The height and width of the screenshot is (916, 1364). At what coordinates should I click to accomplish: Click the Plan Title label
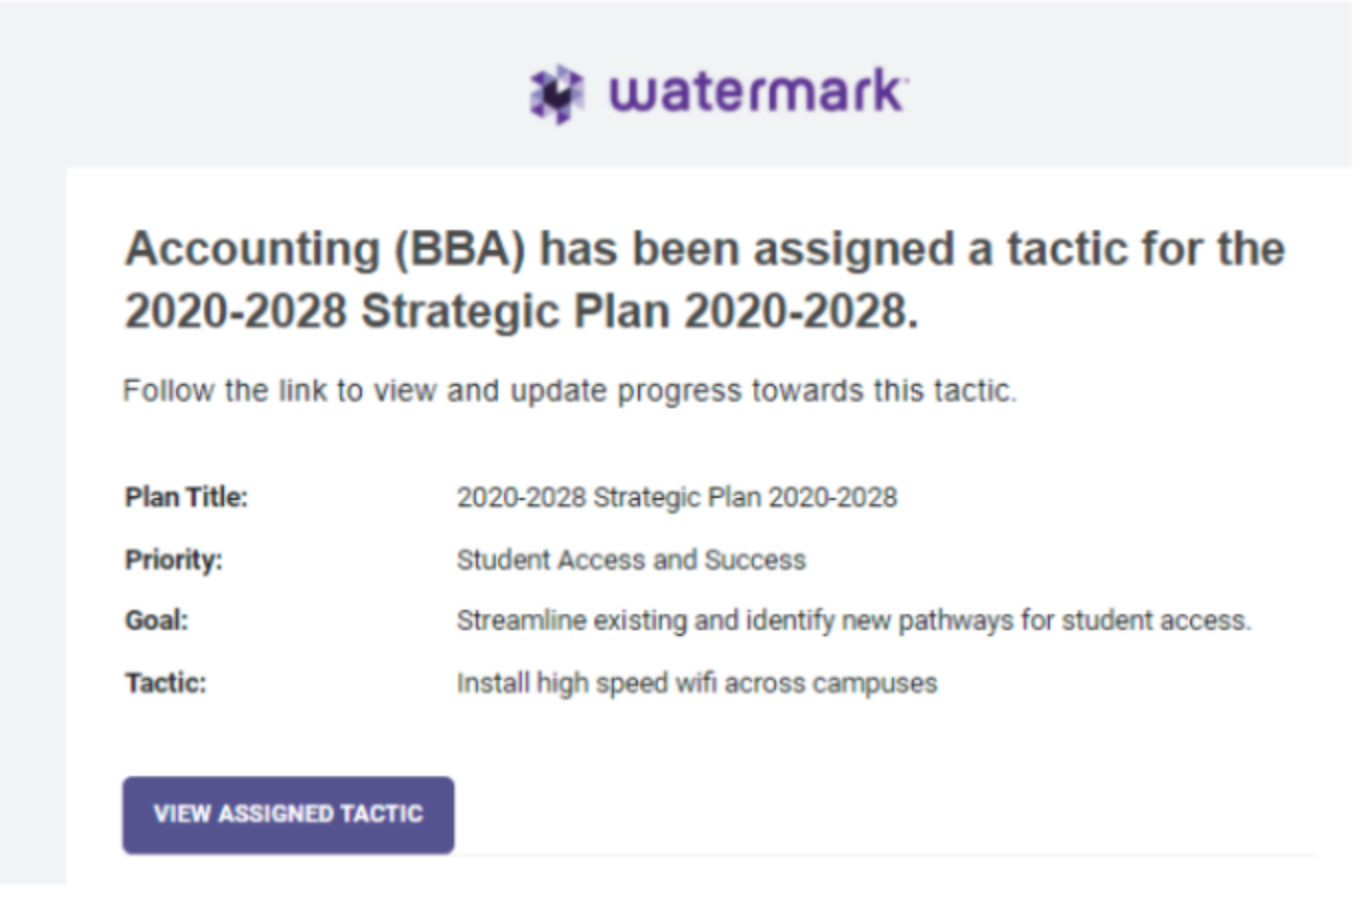click(186, 497)
